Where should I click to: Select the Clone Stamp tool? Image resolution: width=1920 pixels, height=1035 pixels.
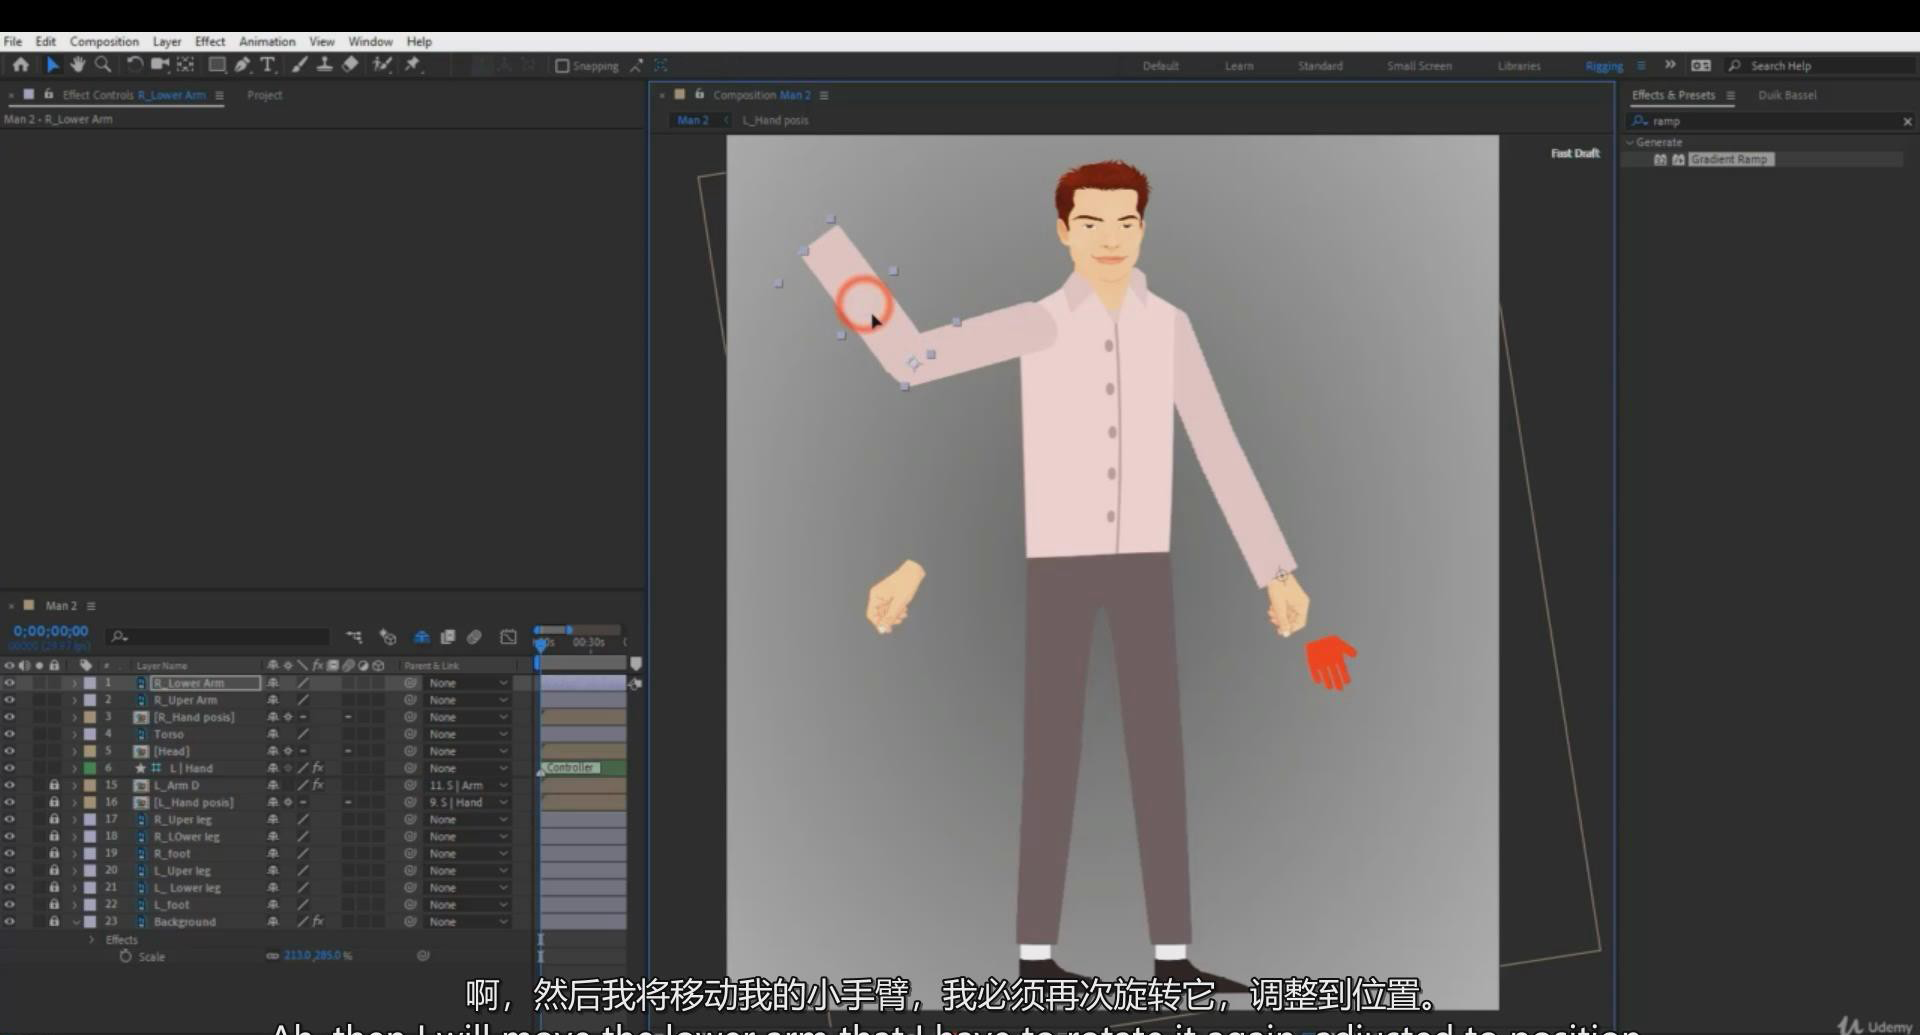coord(324,65)
